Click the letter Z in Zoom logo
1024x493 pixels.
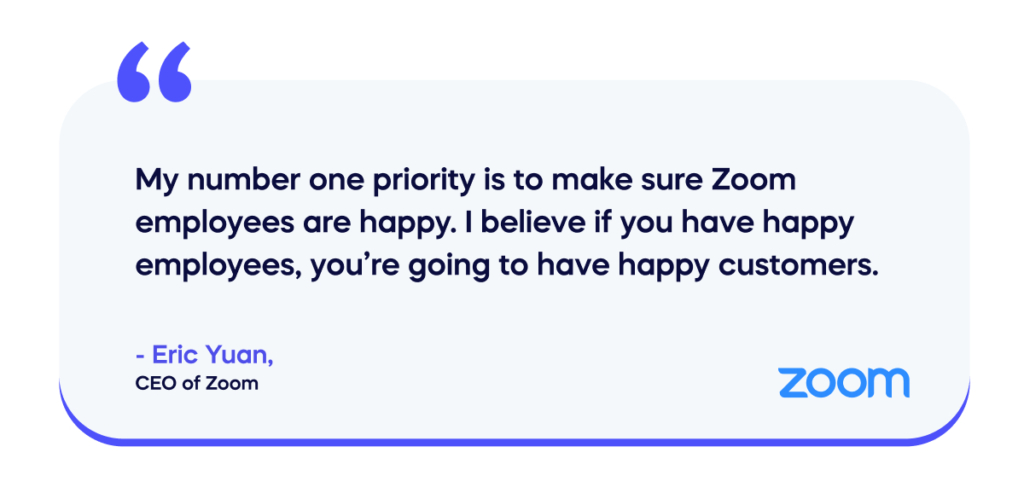(793, 383)
